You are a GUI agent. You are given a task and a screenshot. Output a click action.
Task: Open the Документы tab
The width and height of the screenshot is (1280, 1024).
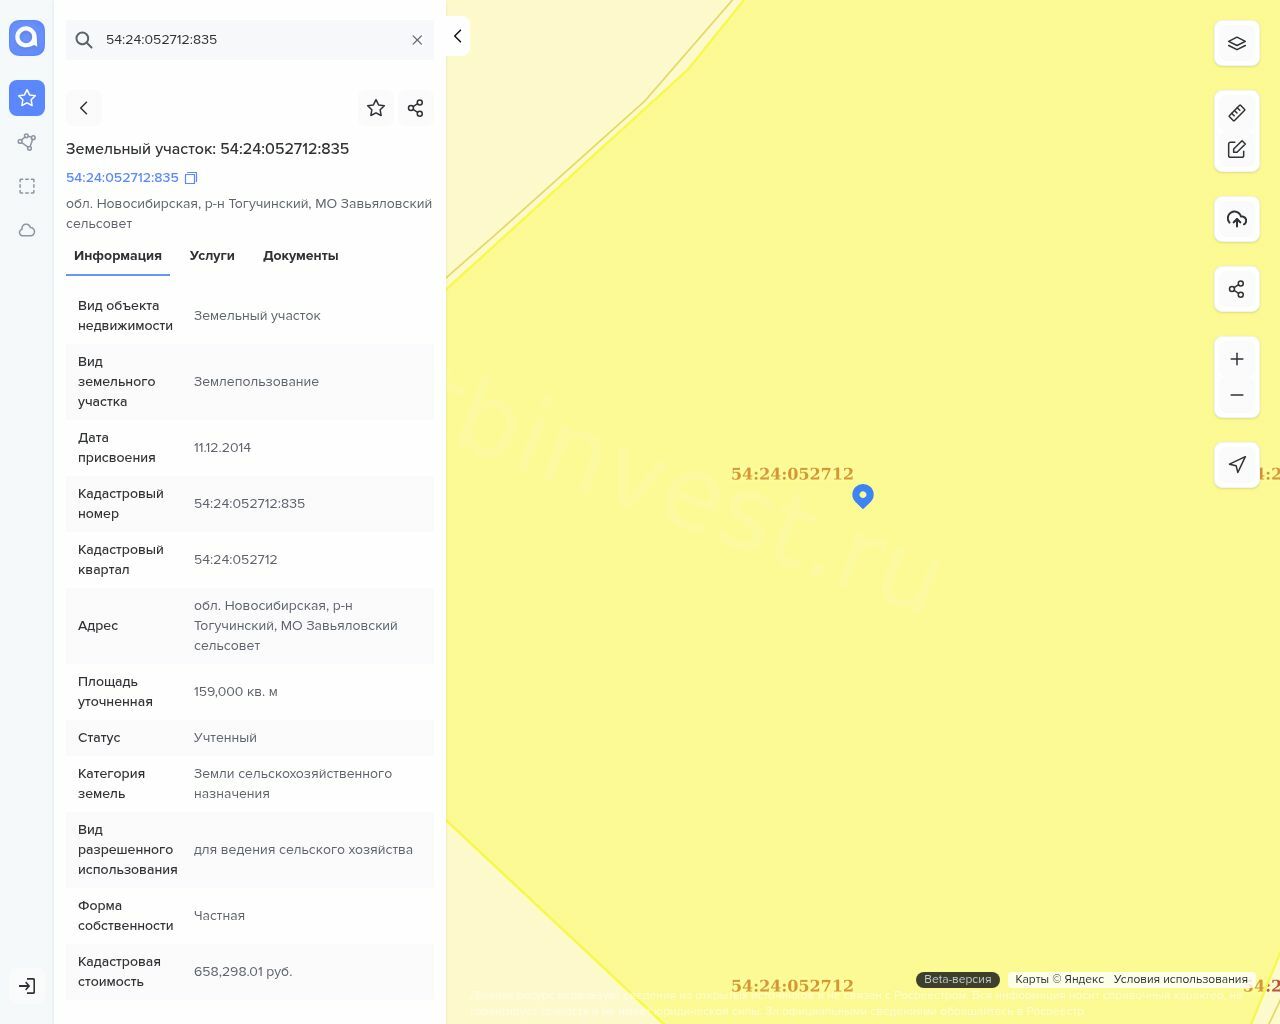(300, 256)
